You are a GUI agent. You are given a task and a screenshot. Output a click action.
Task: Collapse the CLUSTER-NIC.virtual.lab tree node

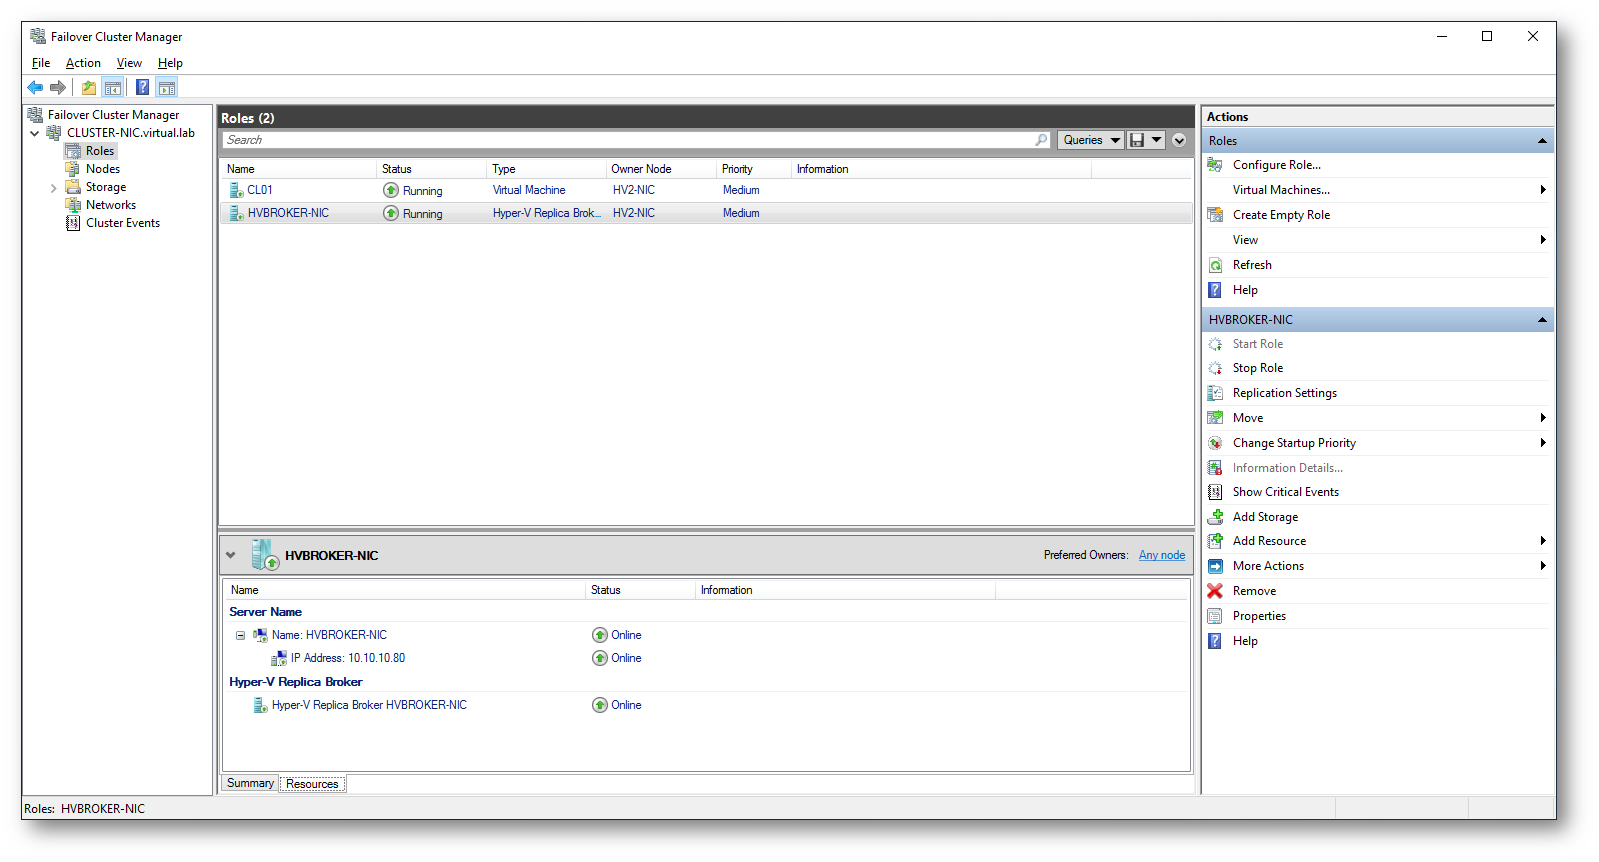[x=35, y=133]
